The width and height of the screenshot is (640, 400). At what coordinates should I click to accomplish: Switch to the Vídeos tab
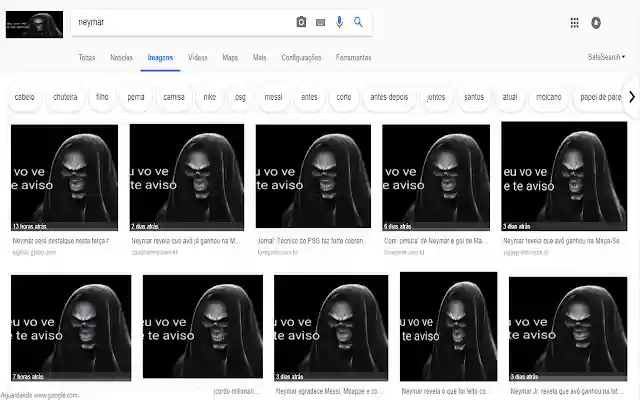click(x=198, y=58)
